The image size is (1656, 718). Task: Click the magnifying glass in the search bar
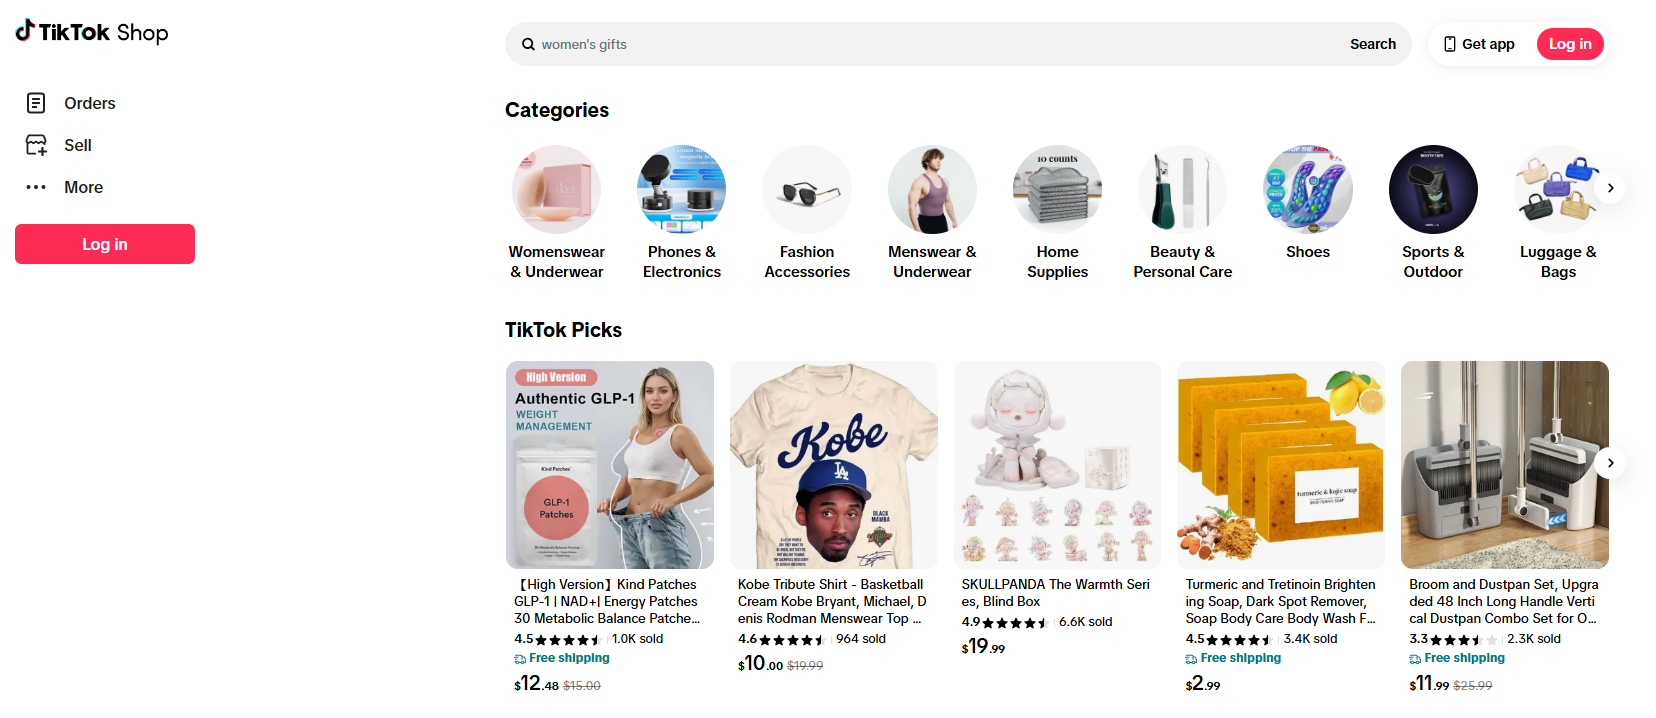528,44
